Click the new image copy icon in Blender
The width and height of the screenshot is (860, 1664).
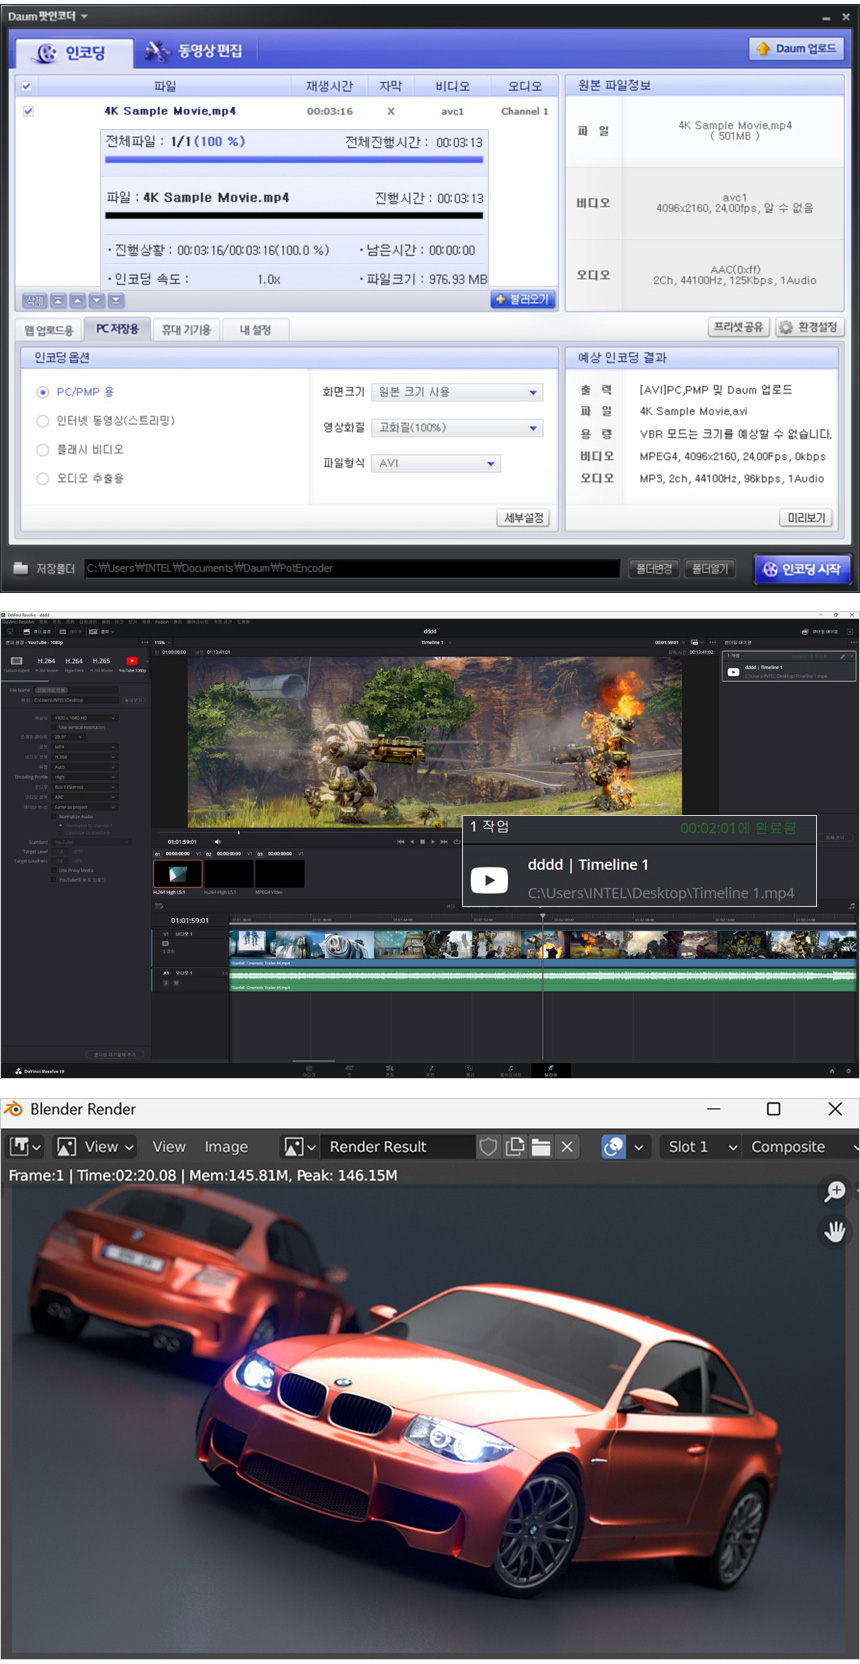coord(515,1147)
